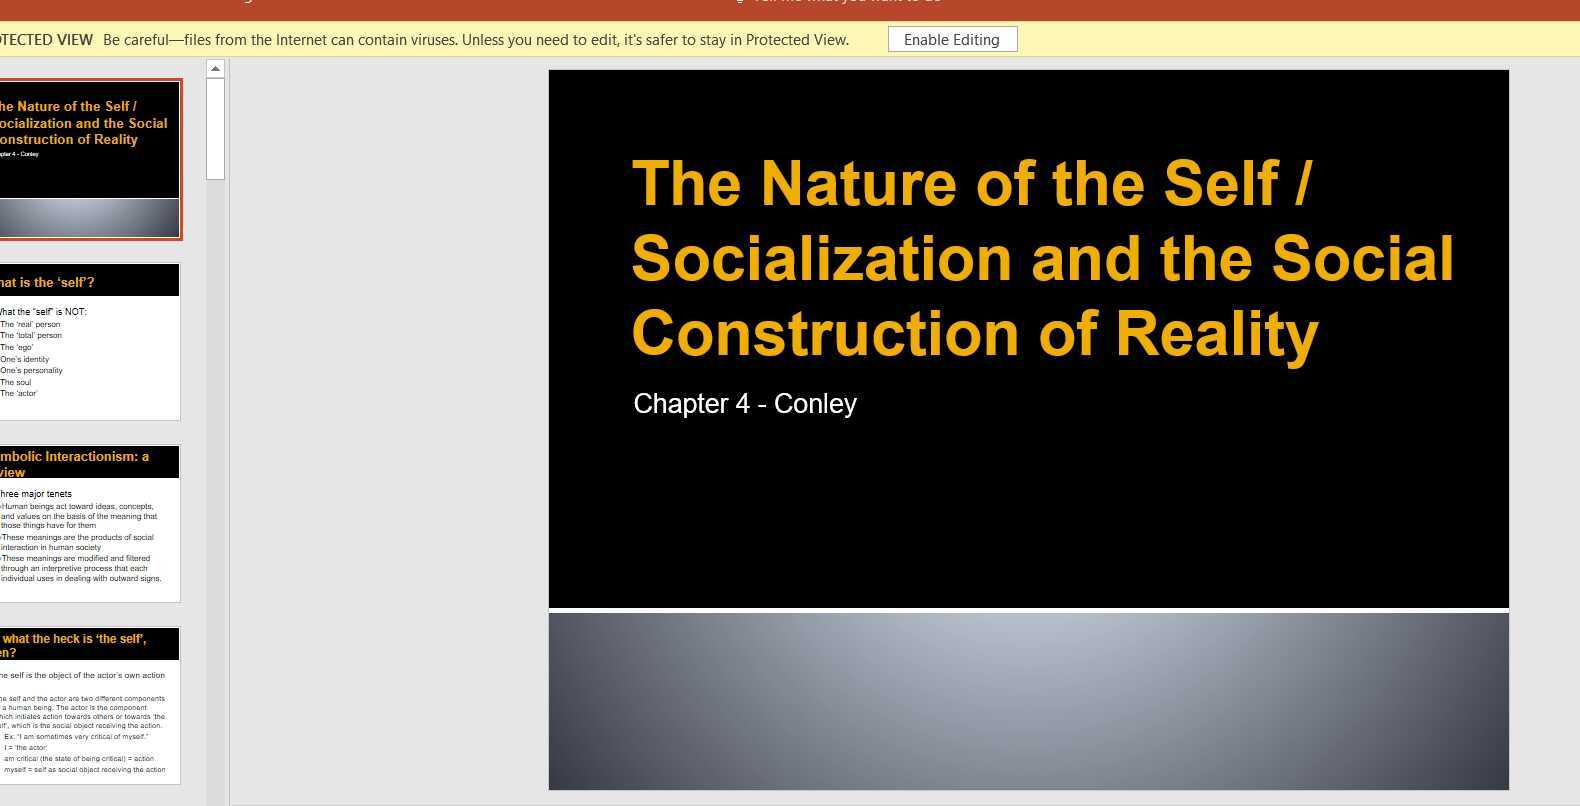Click the PROTECTED VIEW label in message bar
Viewport: 1580px width, 806px height.
46,40
